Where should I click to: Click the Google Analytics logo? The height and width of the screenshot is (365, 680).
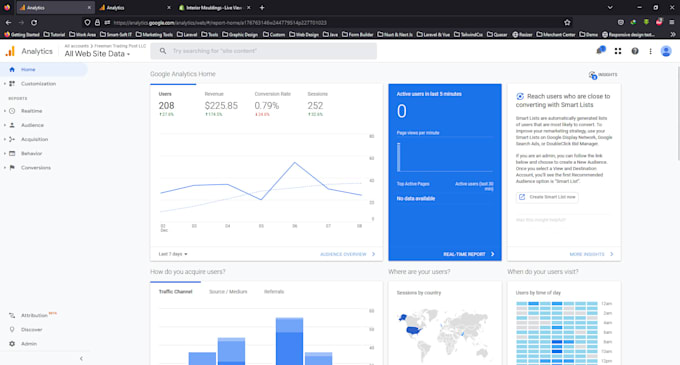click(10, 51)
